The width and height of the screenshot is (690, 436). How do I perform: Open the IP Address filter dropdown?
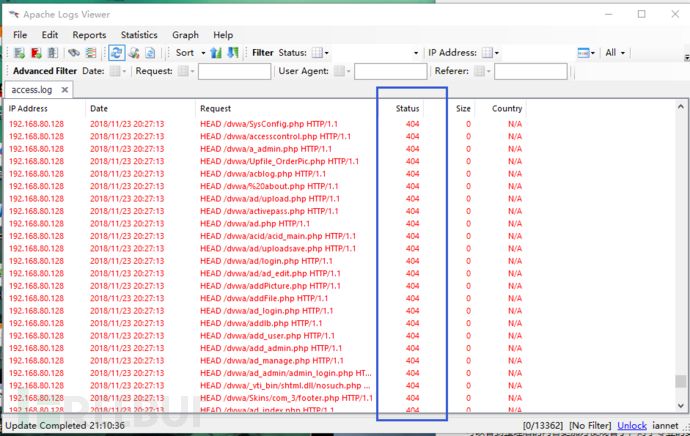[x=491, y=53]
